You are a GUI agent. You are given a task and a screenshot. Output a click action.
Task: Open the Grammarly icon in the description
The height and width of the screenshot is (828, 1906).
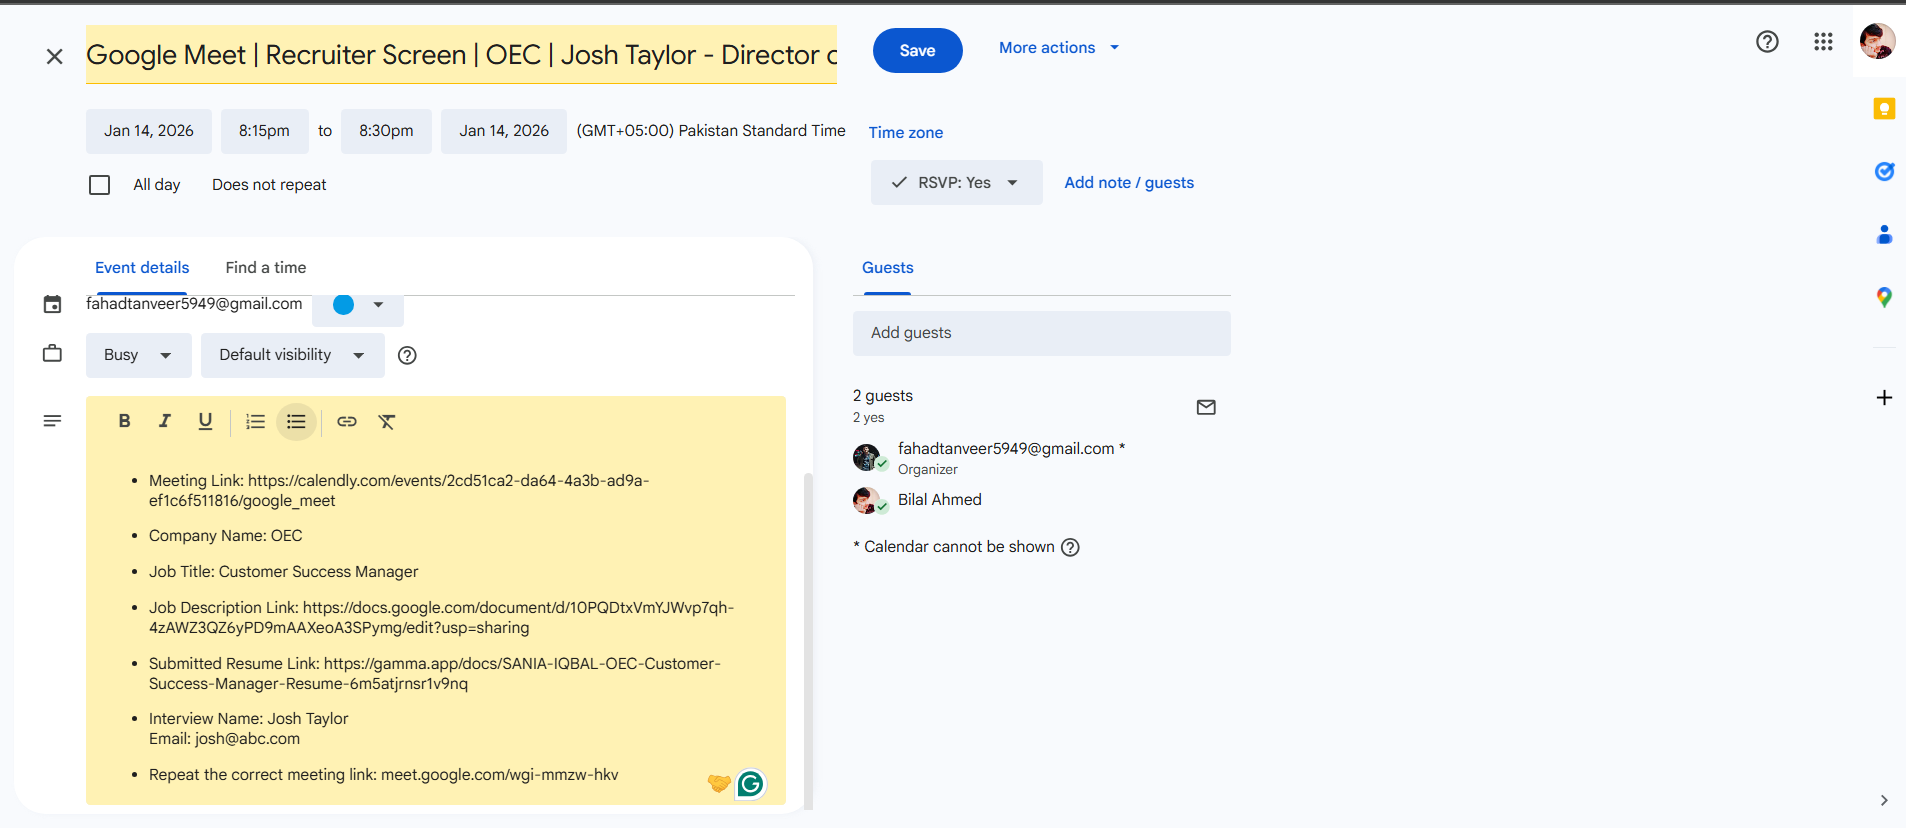(750, 784)
